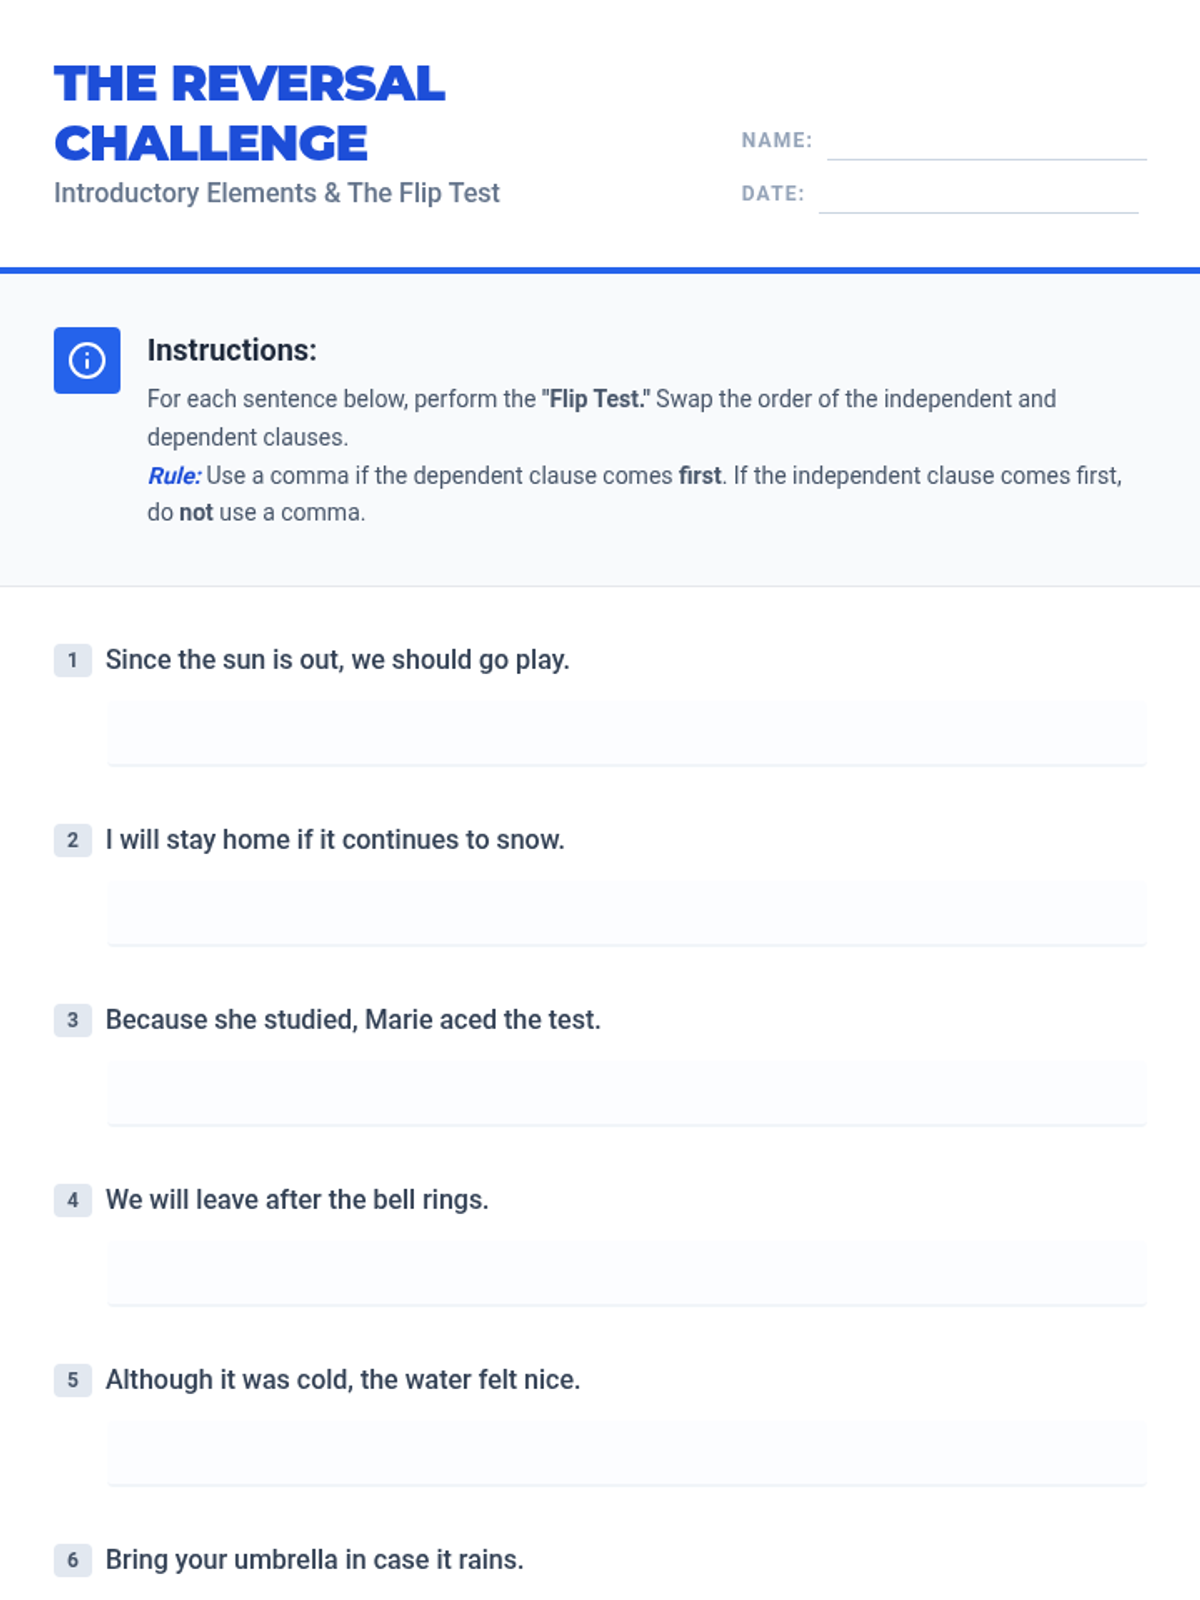
Task: Click the number 3 badge
Action: coord(72,1020)
